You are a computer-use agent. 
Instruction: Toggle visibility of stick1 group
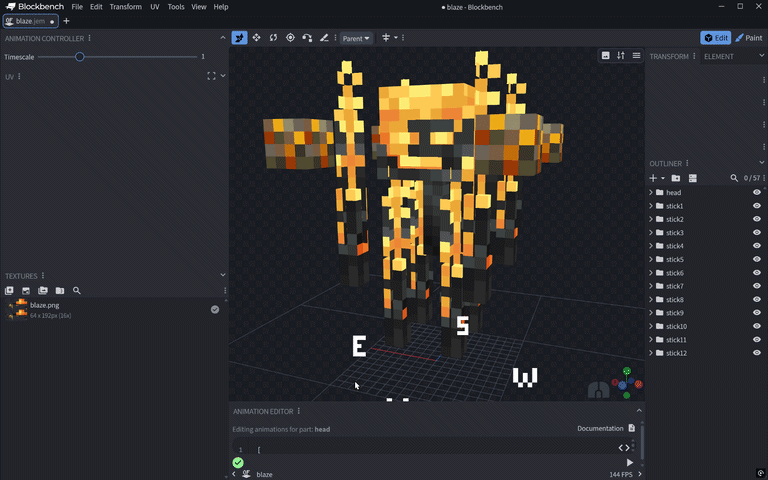pyautogui.click(x=757, y=206)
